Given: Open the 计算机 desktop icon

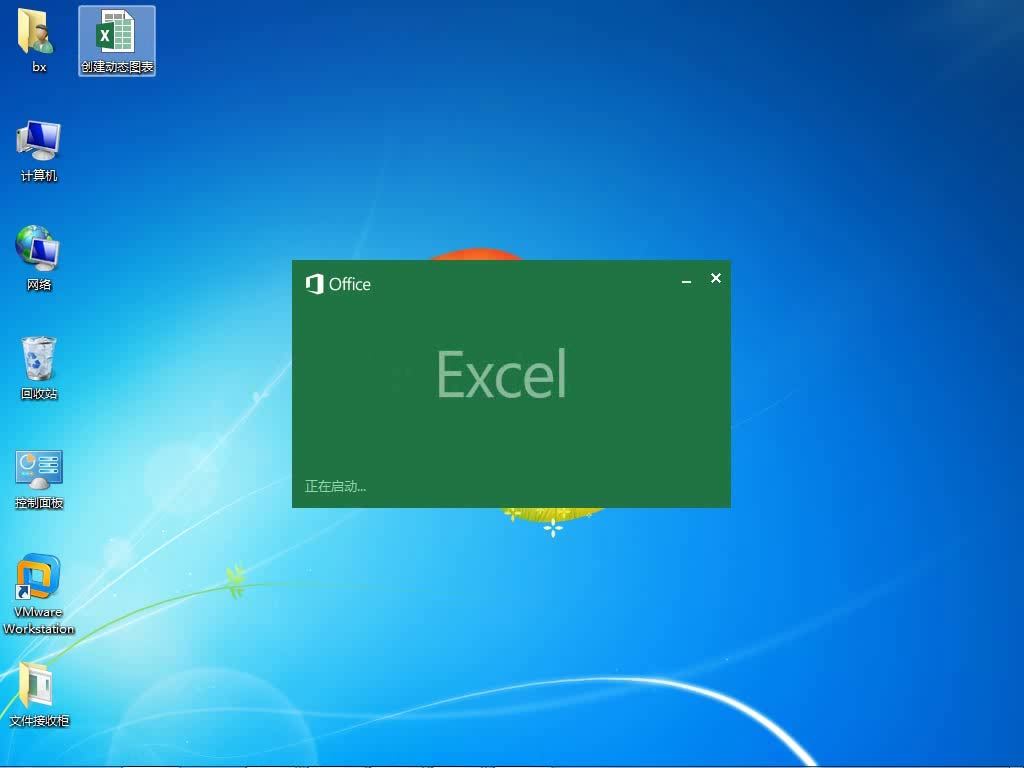Looking at the screenshot, I should 39,140.
